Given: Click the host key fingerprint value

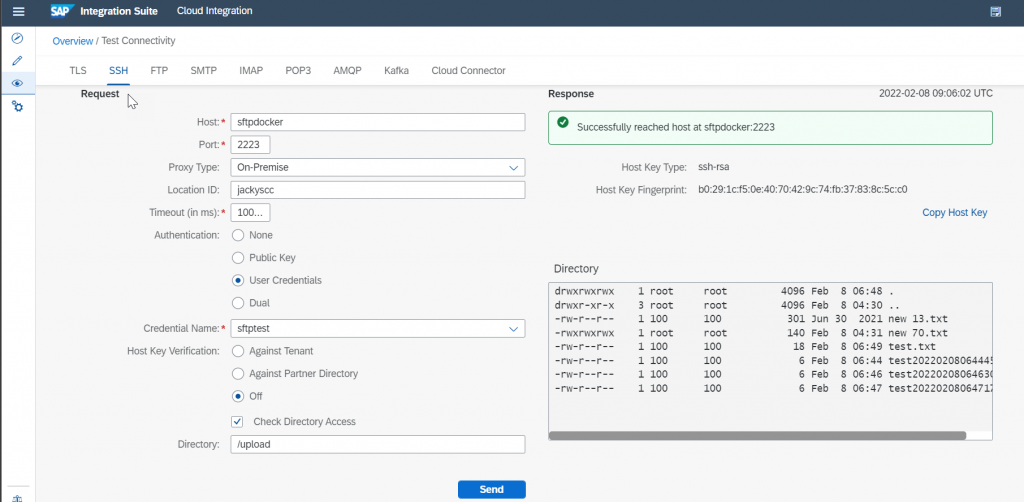Looking at the screenshot, I should point(803,190).
